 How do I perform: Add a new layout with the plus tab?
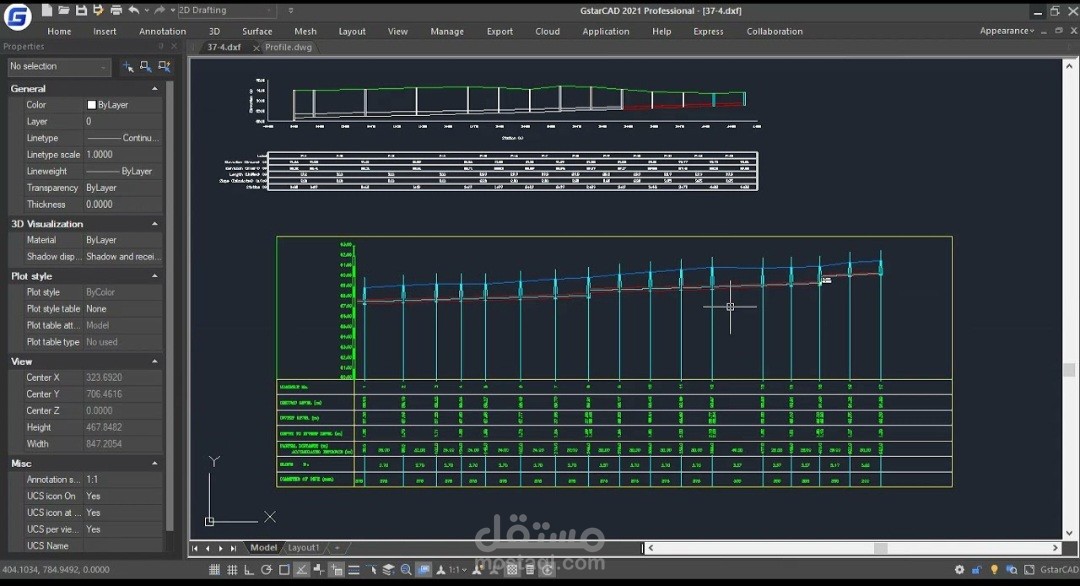tap(337, 547)
